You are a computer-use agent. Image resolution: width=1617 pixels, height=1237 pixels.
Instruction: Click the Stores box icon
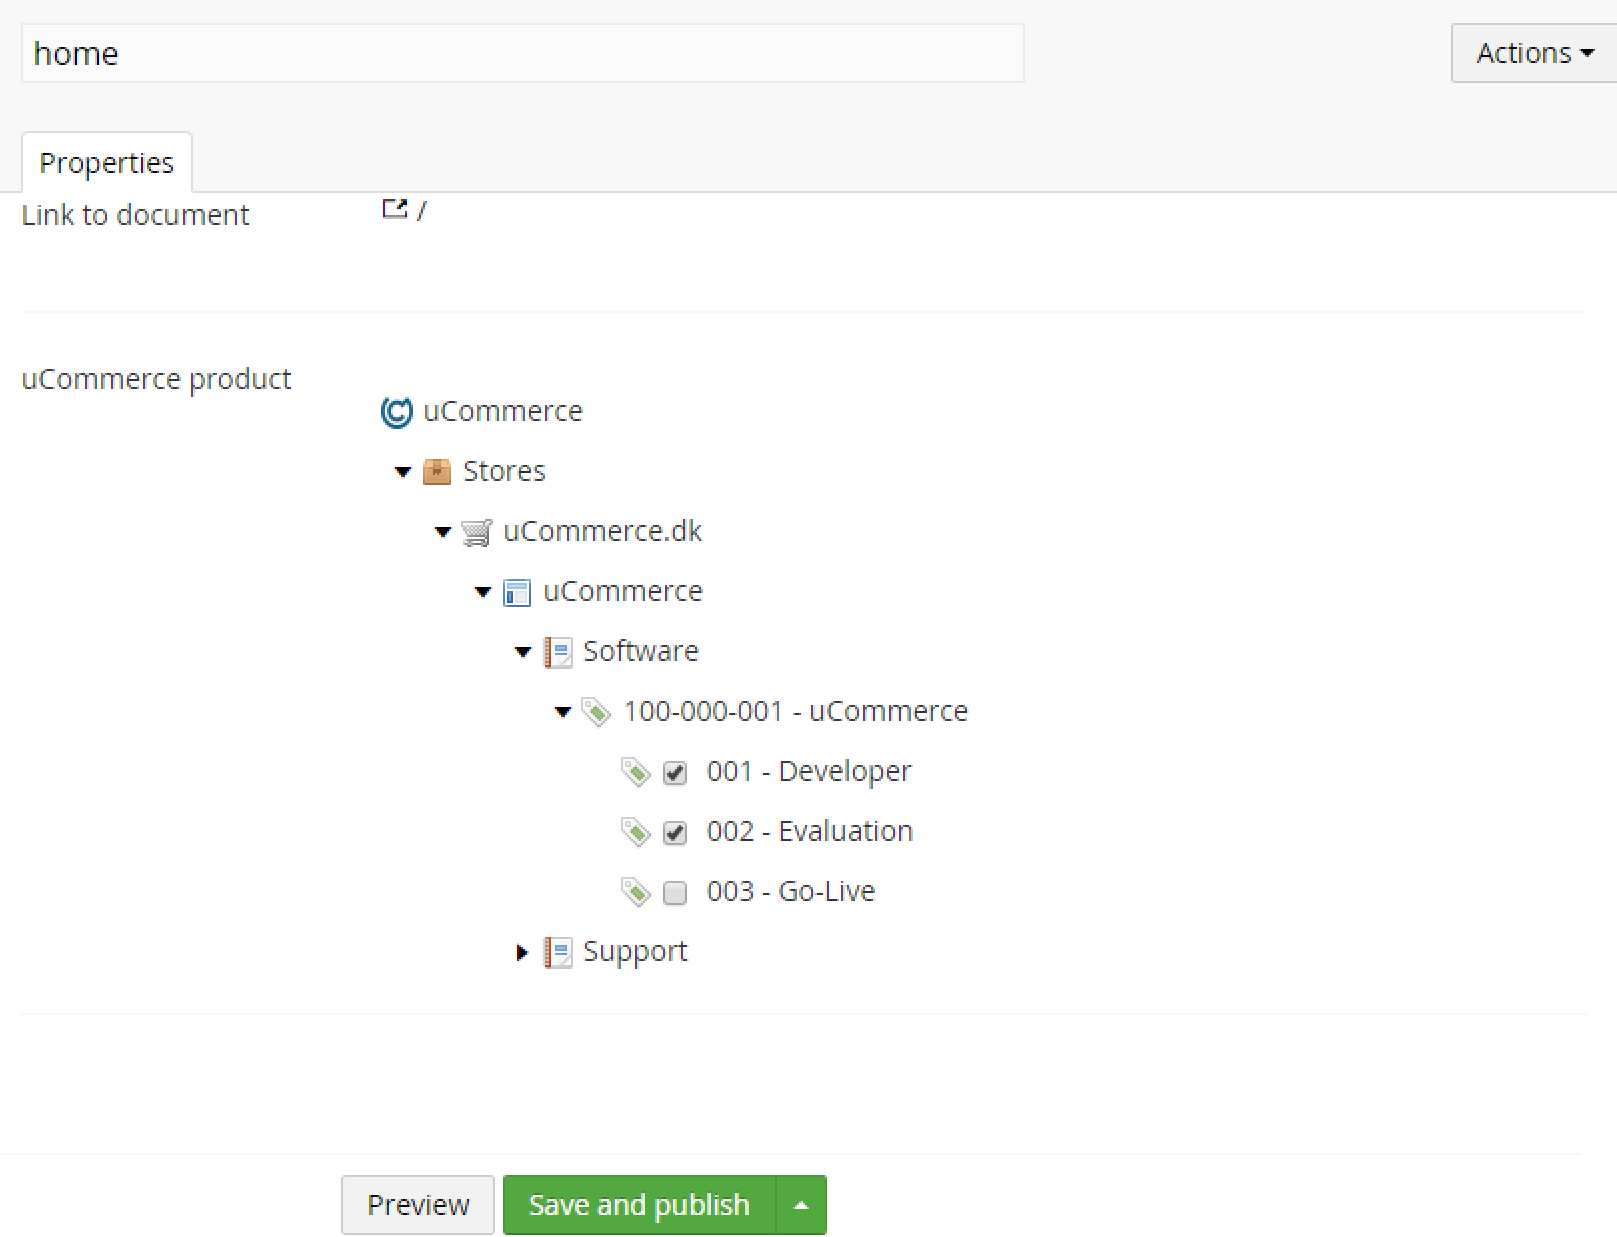(437, 471)
